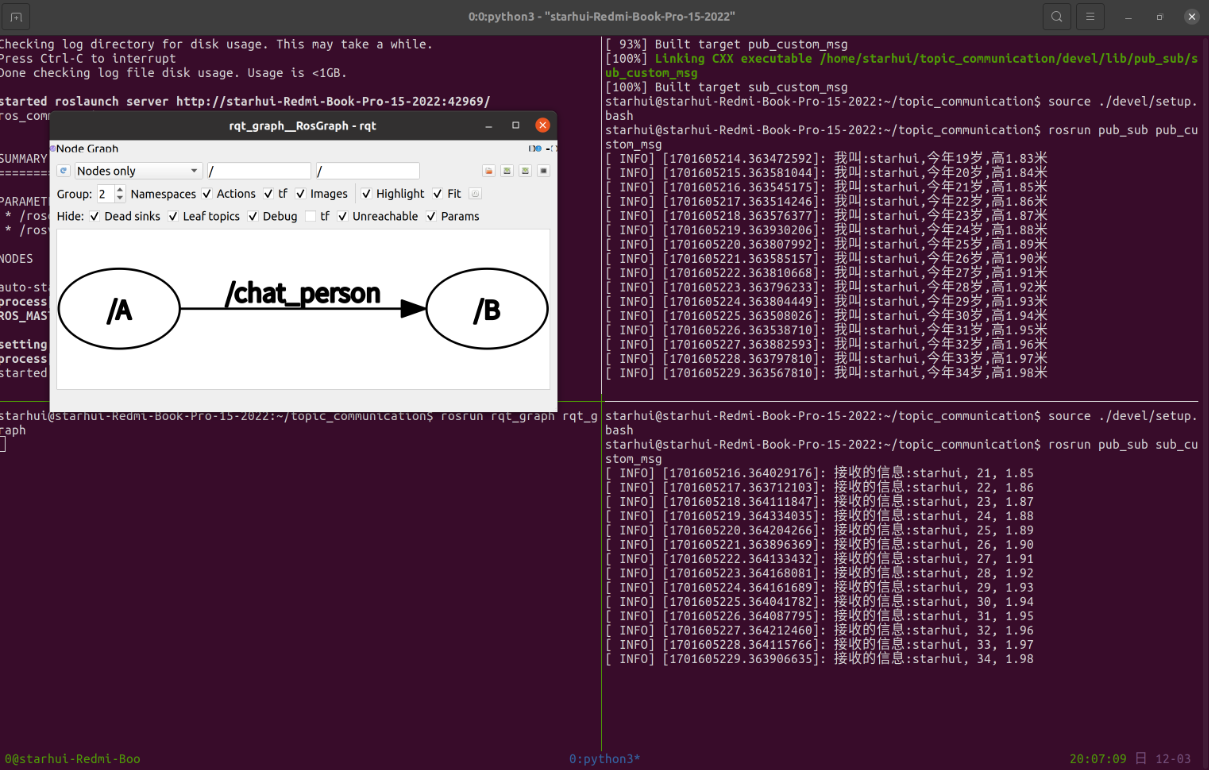Minimize the terminal window
The image size is (1209, 770).
tap(1128, 17)
